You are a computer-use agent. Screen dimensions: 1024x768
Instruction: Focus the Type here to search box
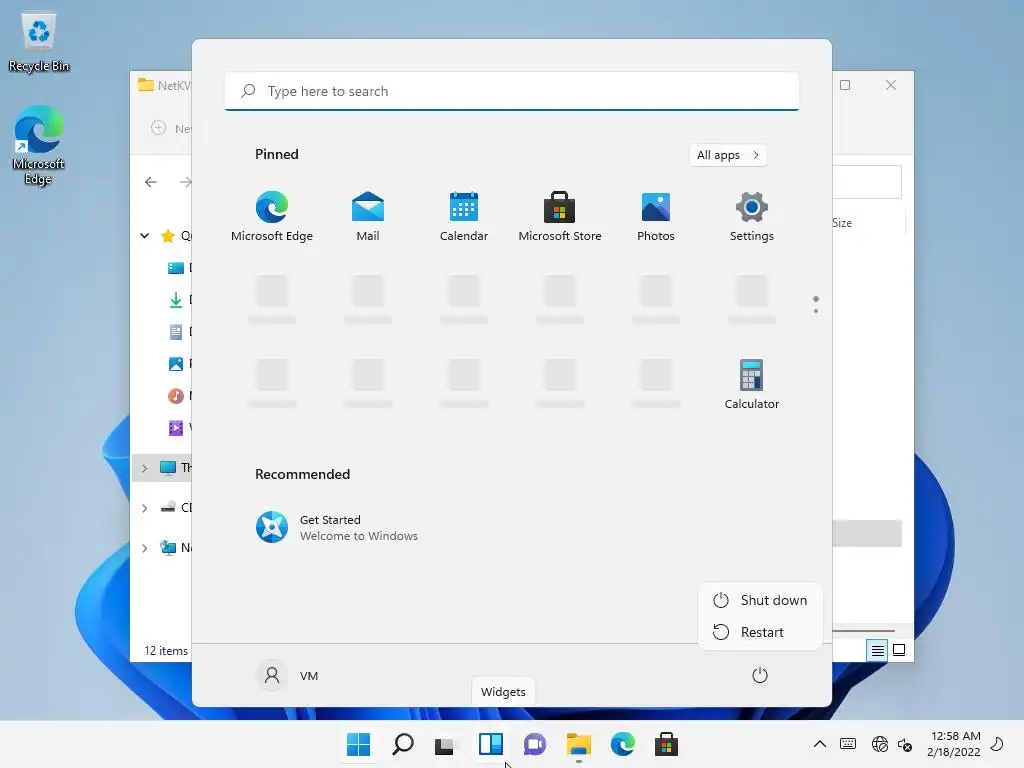512,91
